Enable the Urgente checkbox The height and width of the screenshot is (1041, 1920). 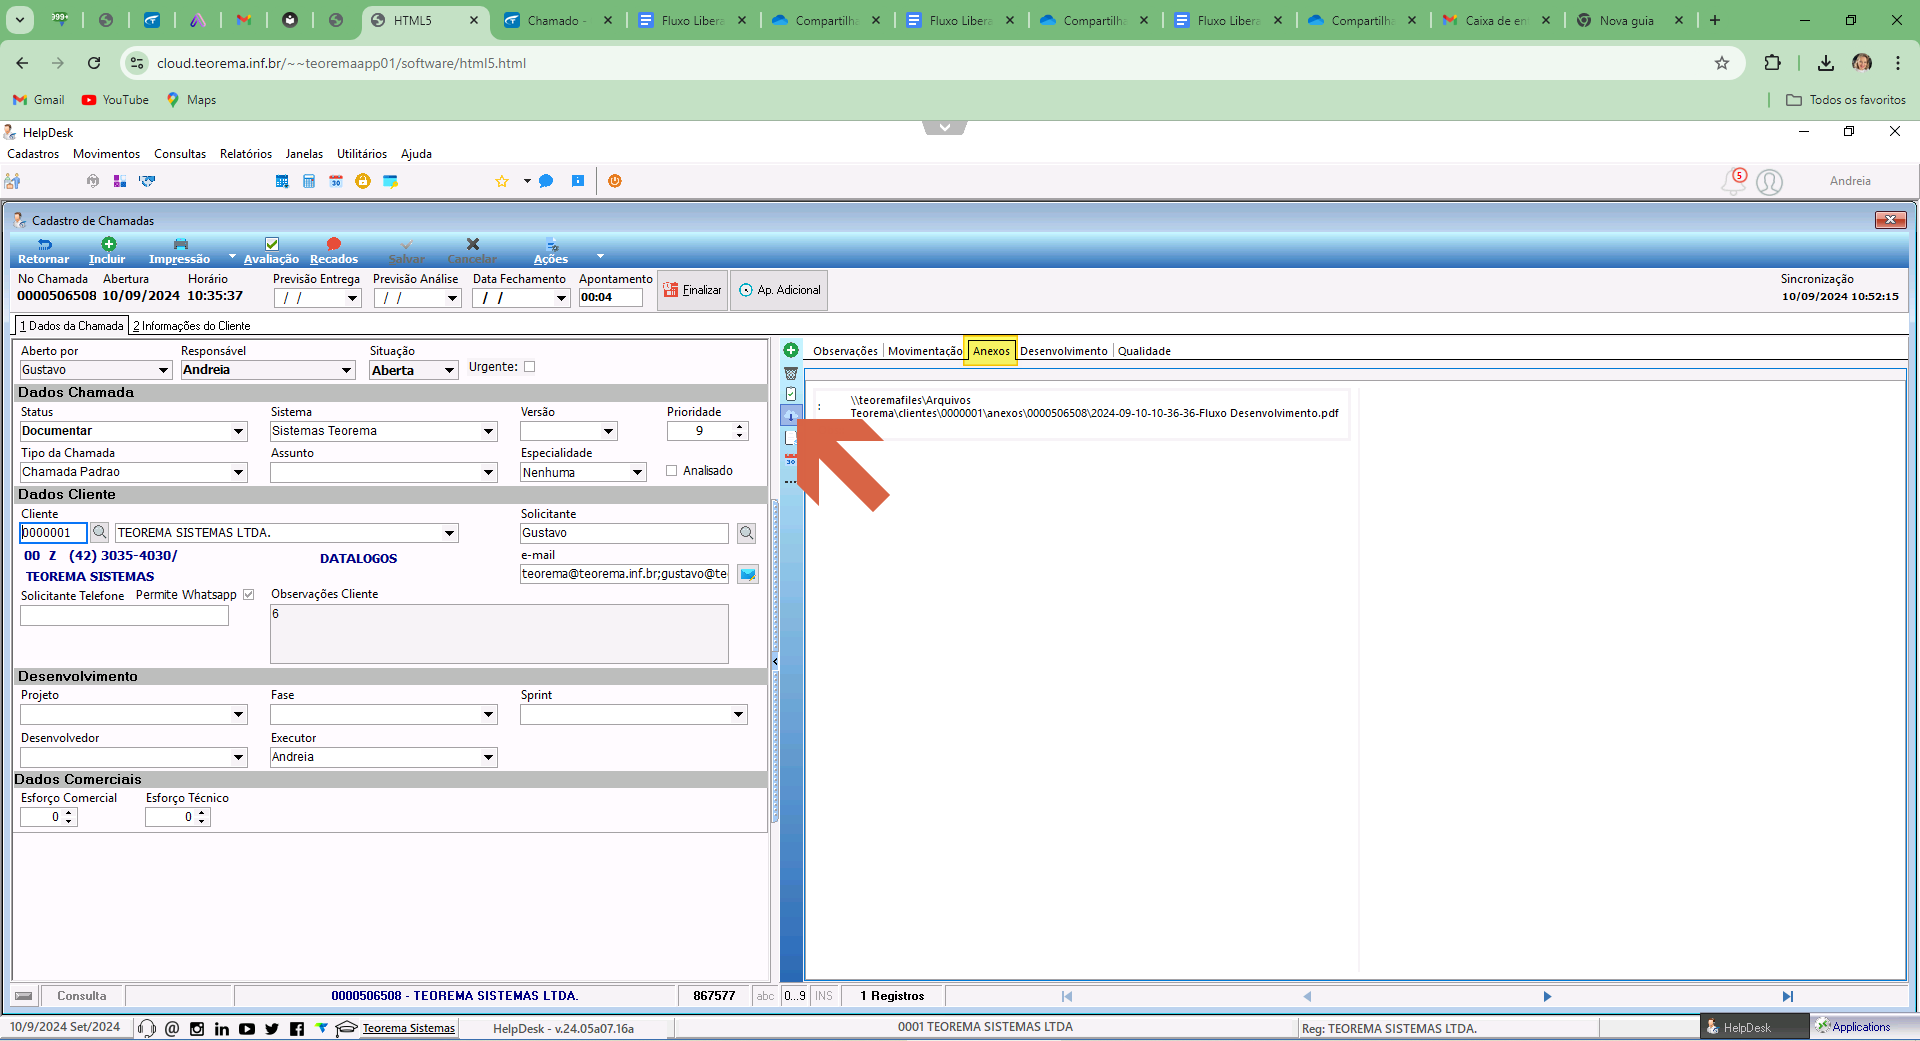(x=530, y=367)
